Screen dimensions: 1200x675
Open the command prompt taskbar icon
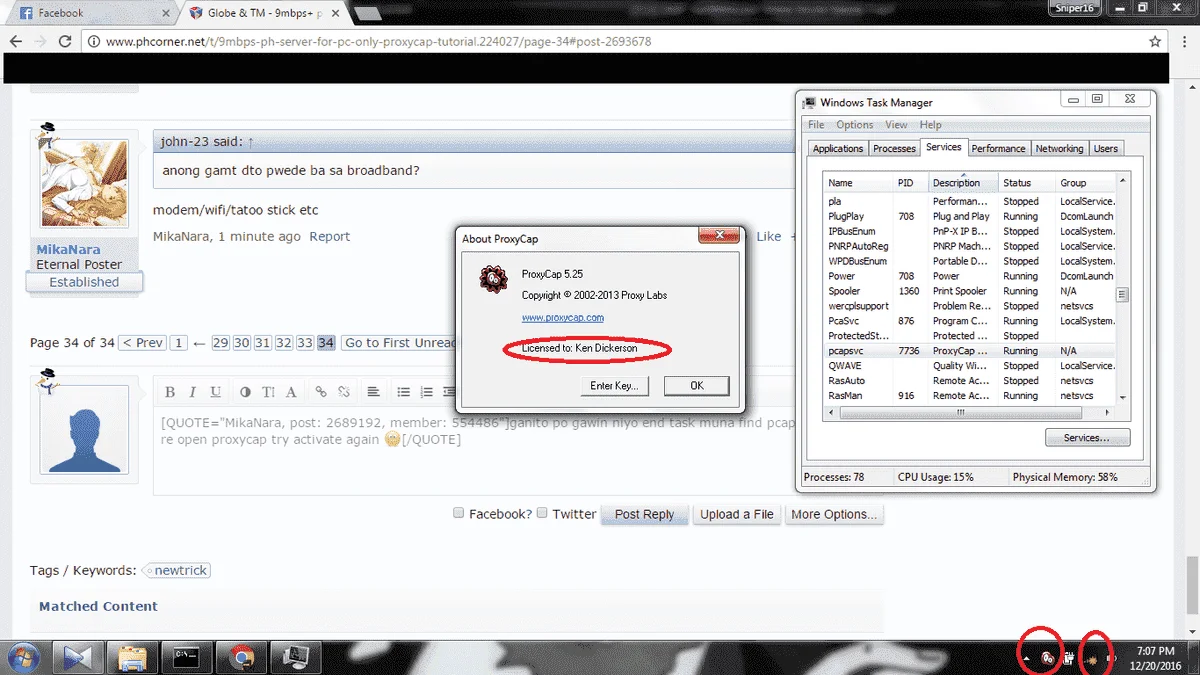point(186,657)
